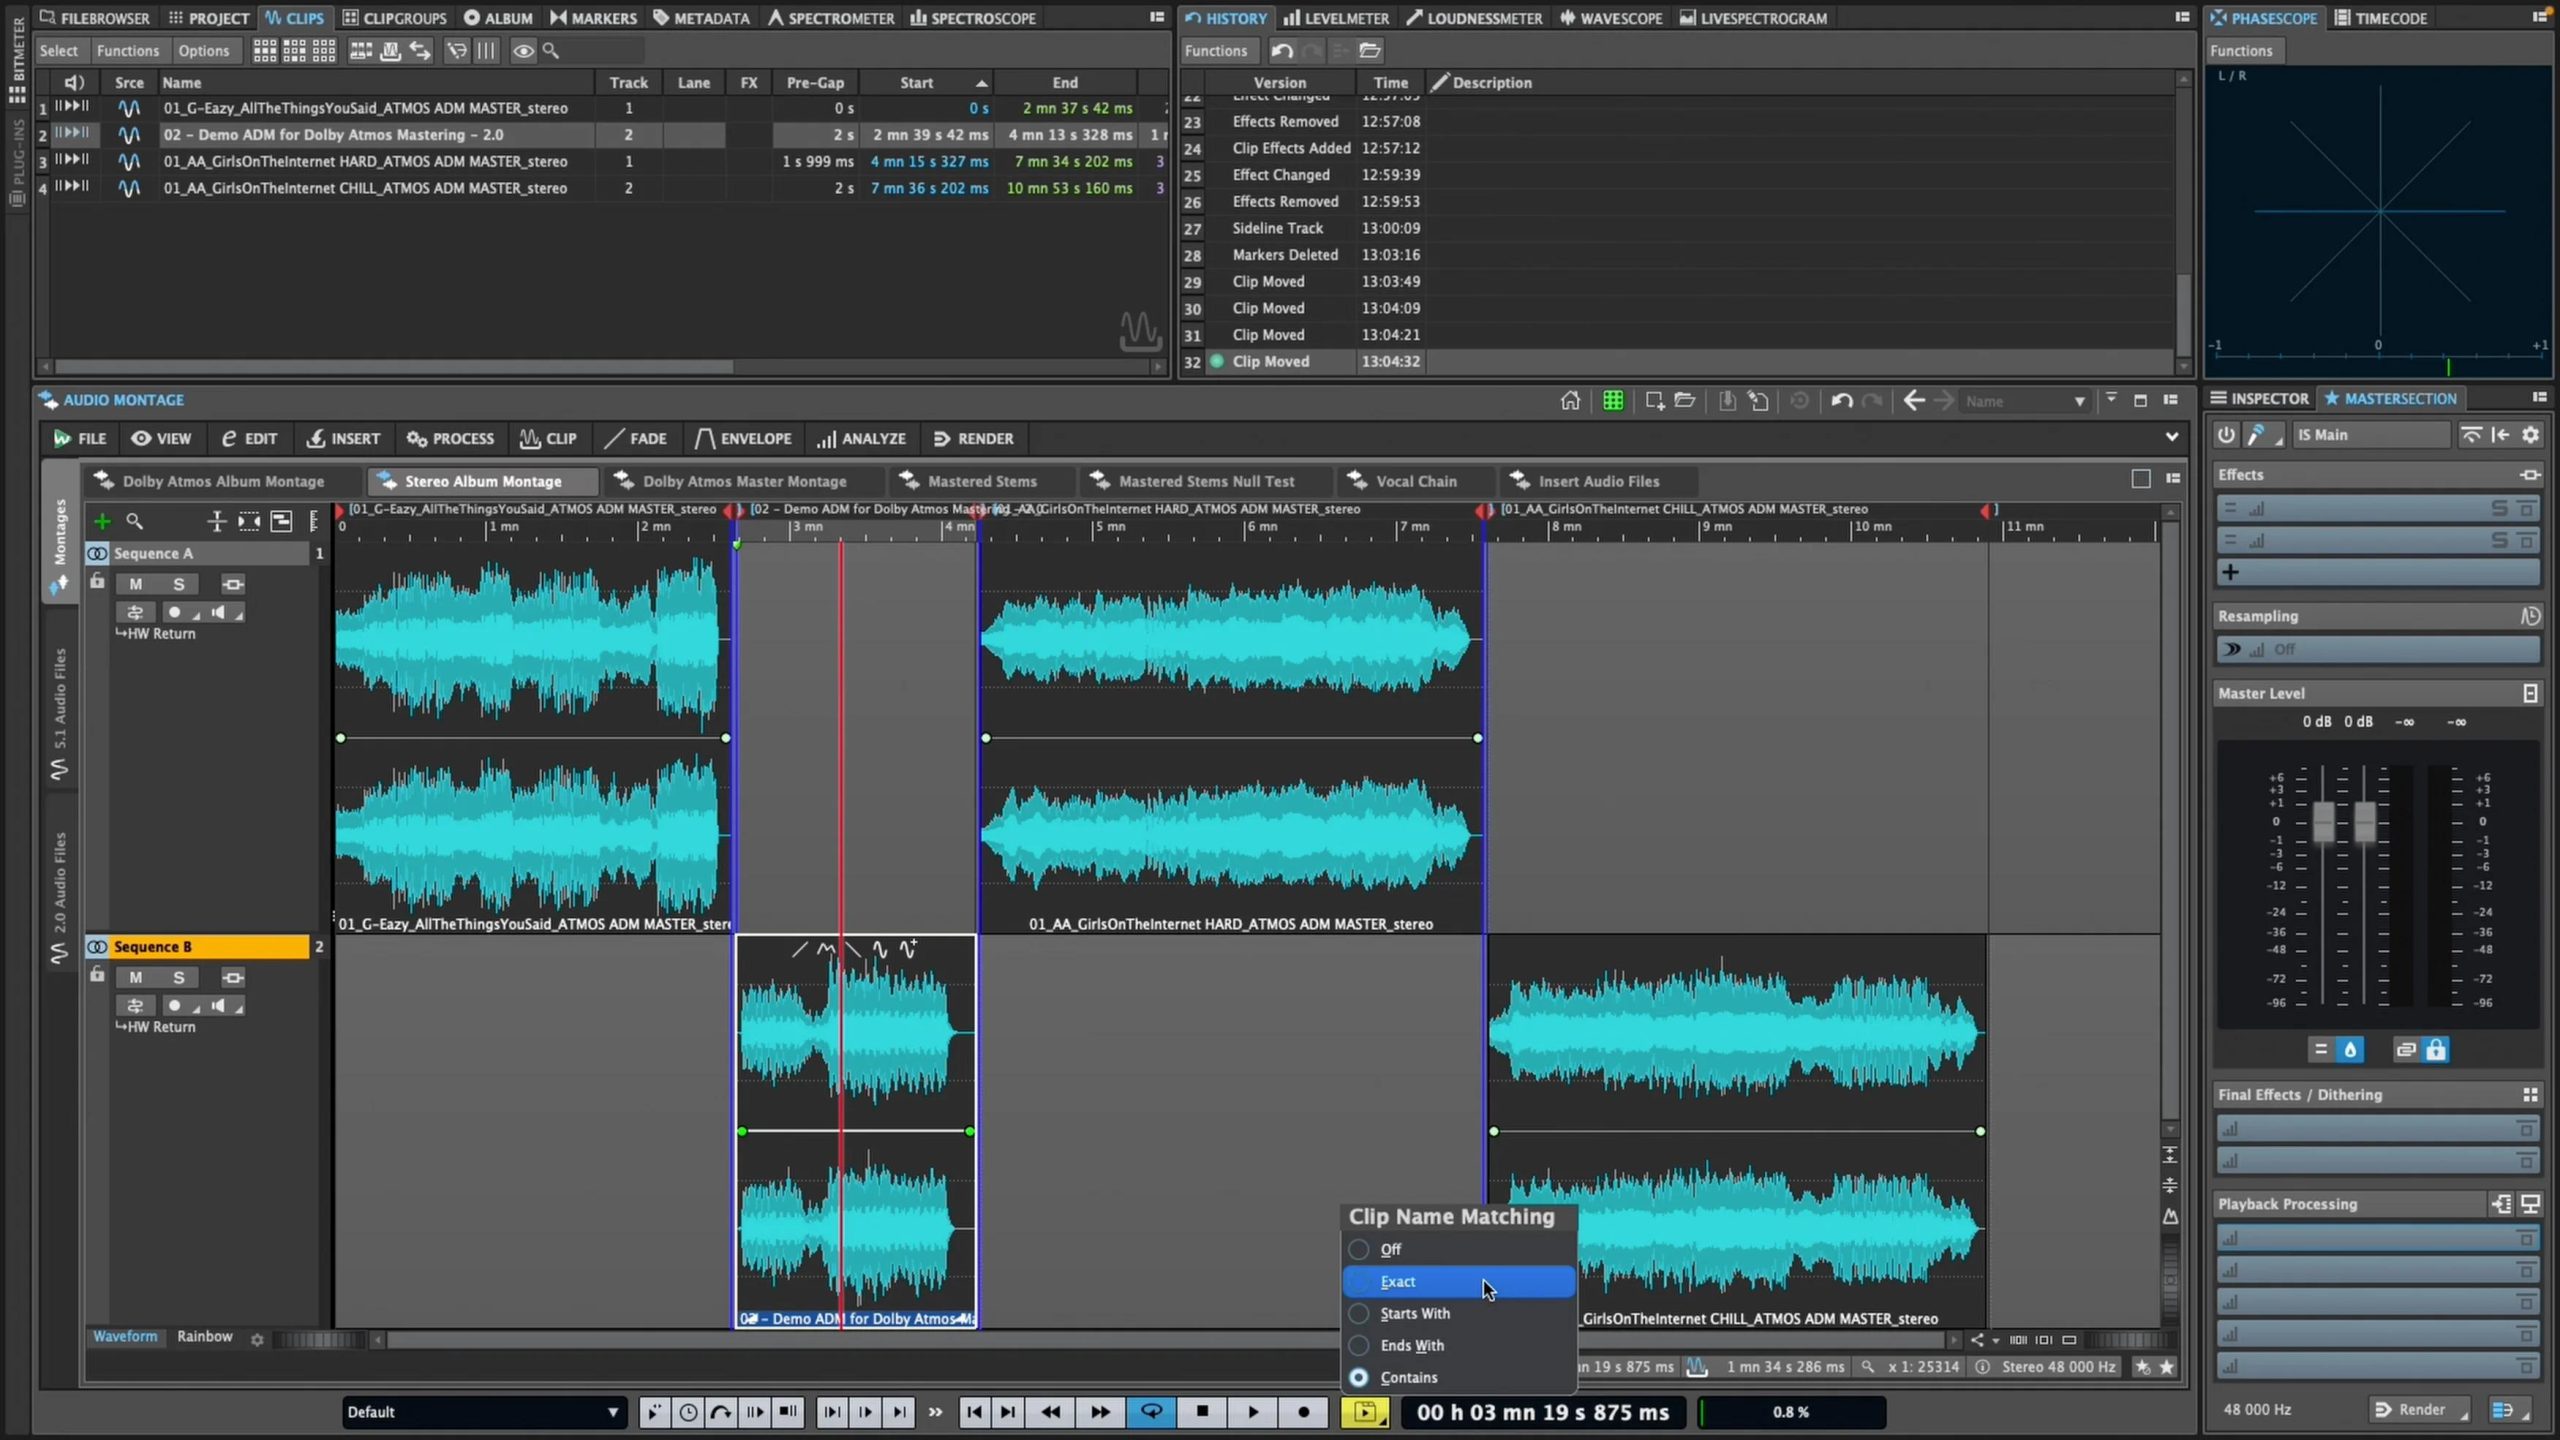Image resolution: width=2560 pixels, height=1440 pixels.
Task: Click the eye preview icon in Clips toolbar
Action: tap(524, 50)
